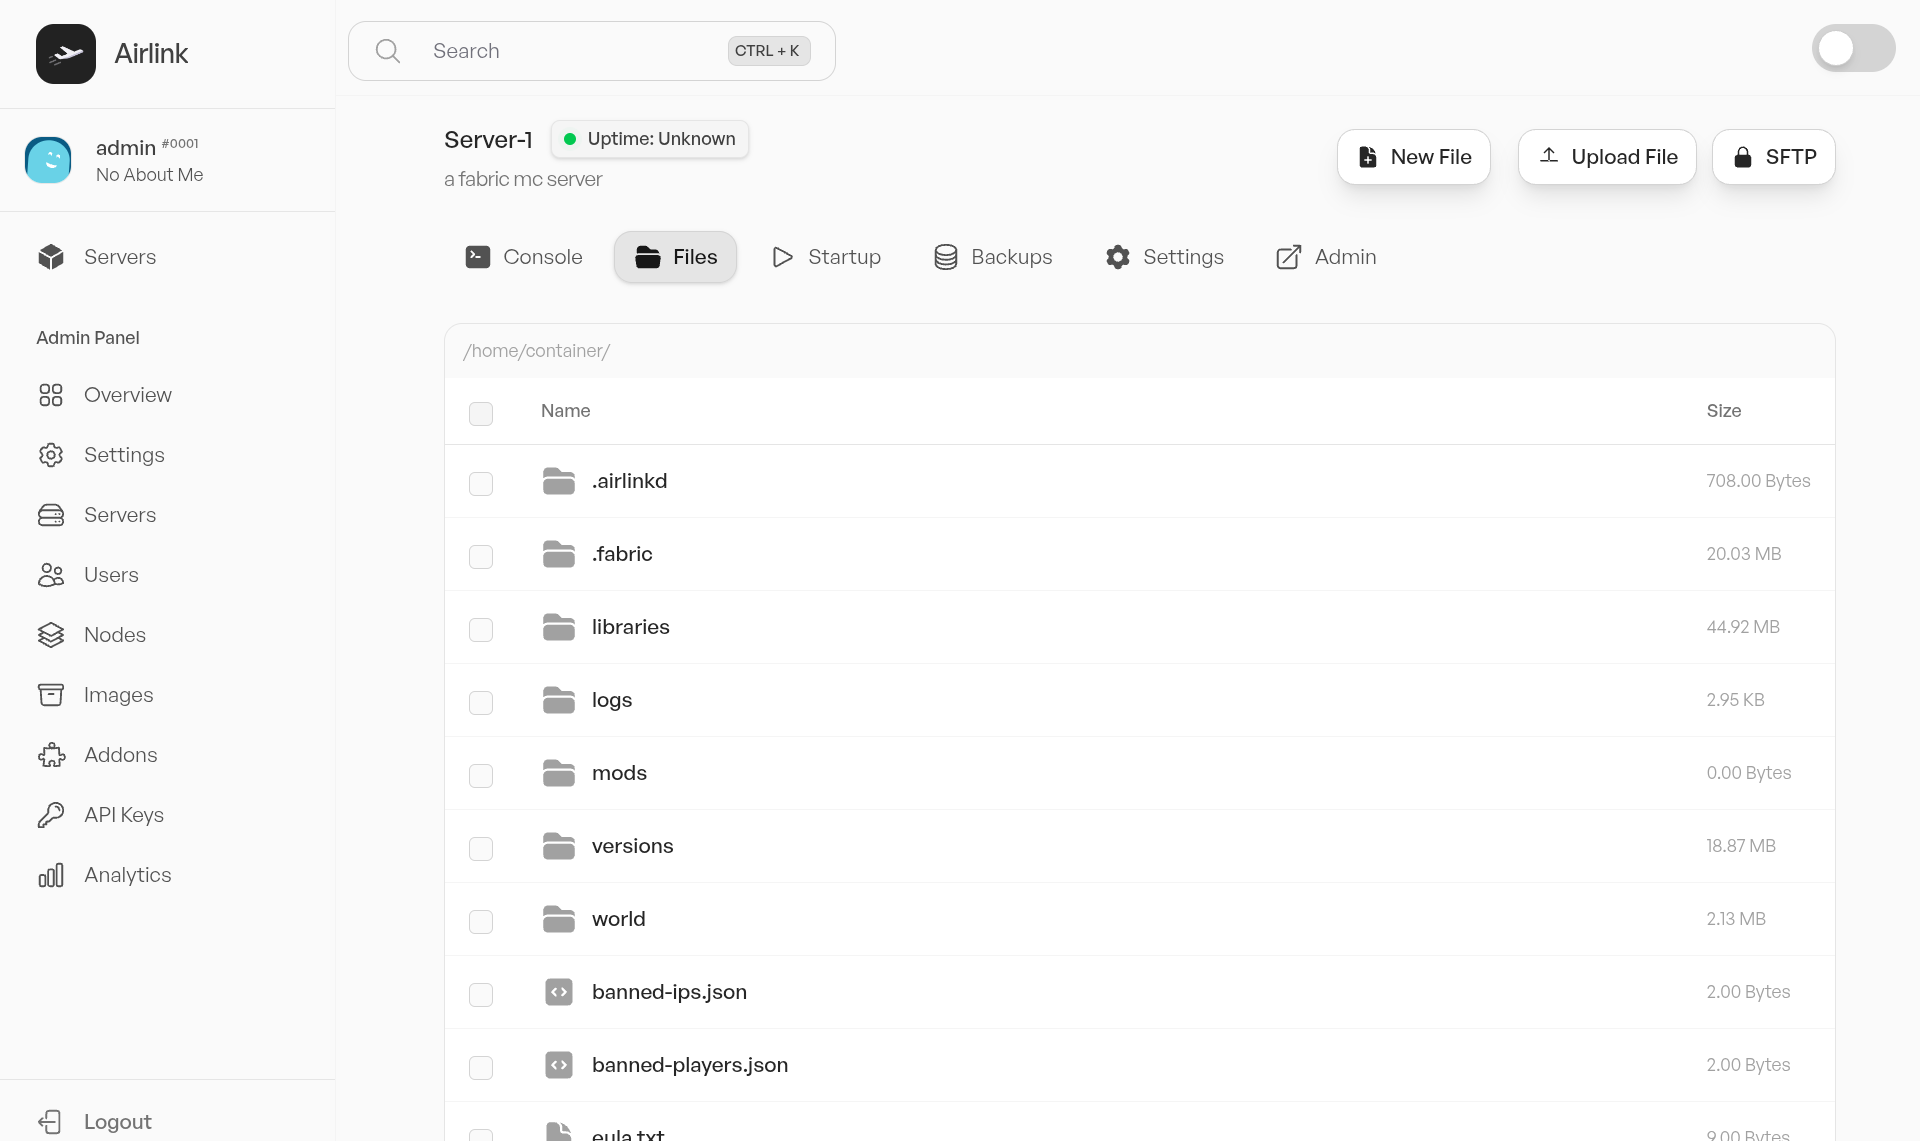
Task: Open the world folder
Action: click(618, 919)
